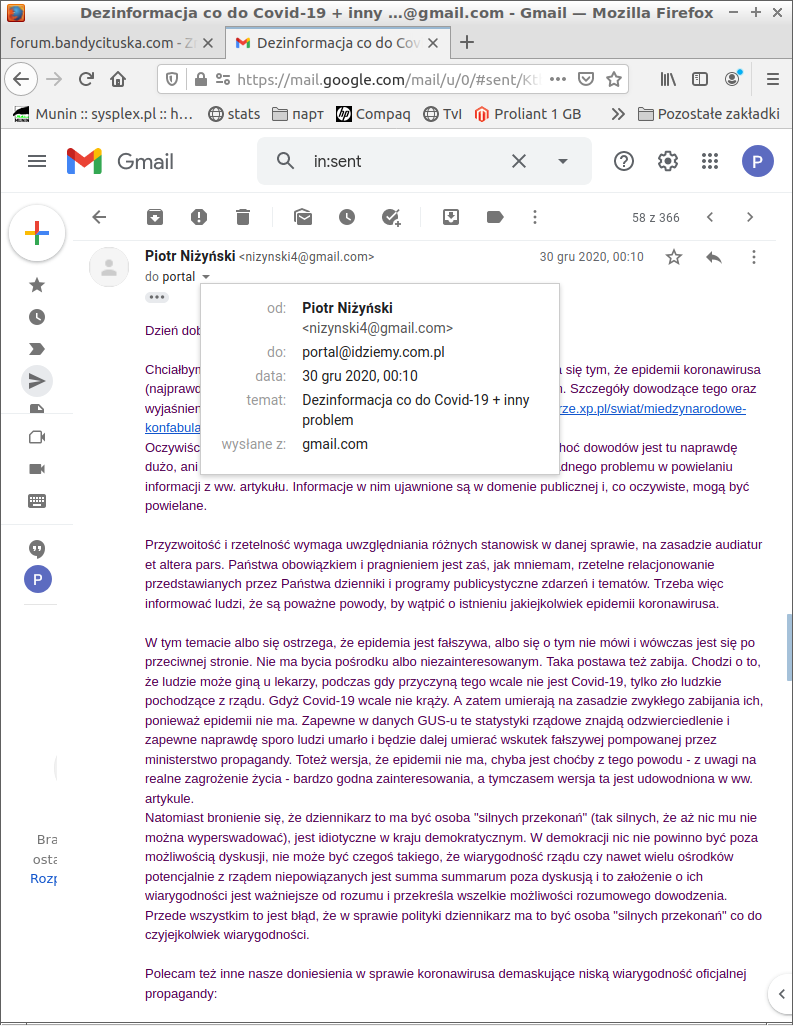
Task: Open Google account avatar P
Action: tap(758, 161)
